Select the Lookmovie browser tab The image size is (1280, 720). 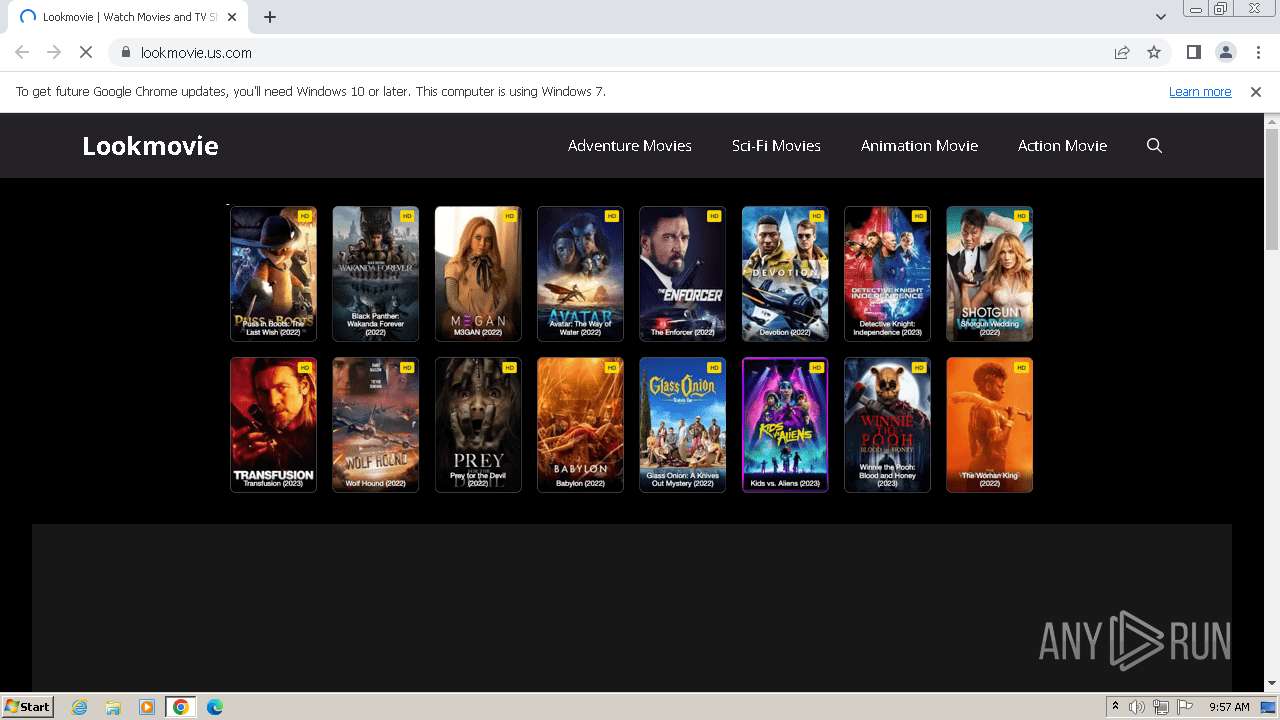[x=127, y=17]
